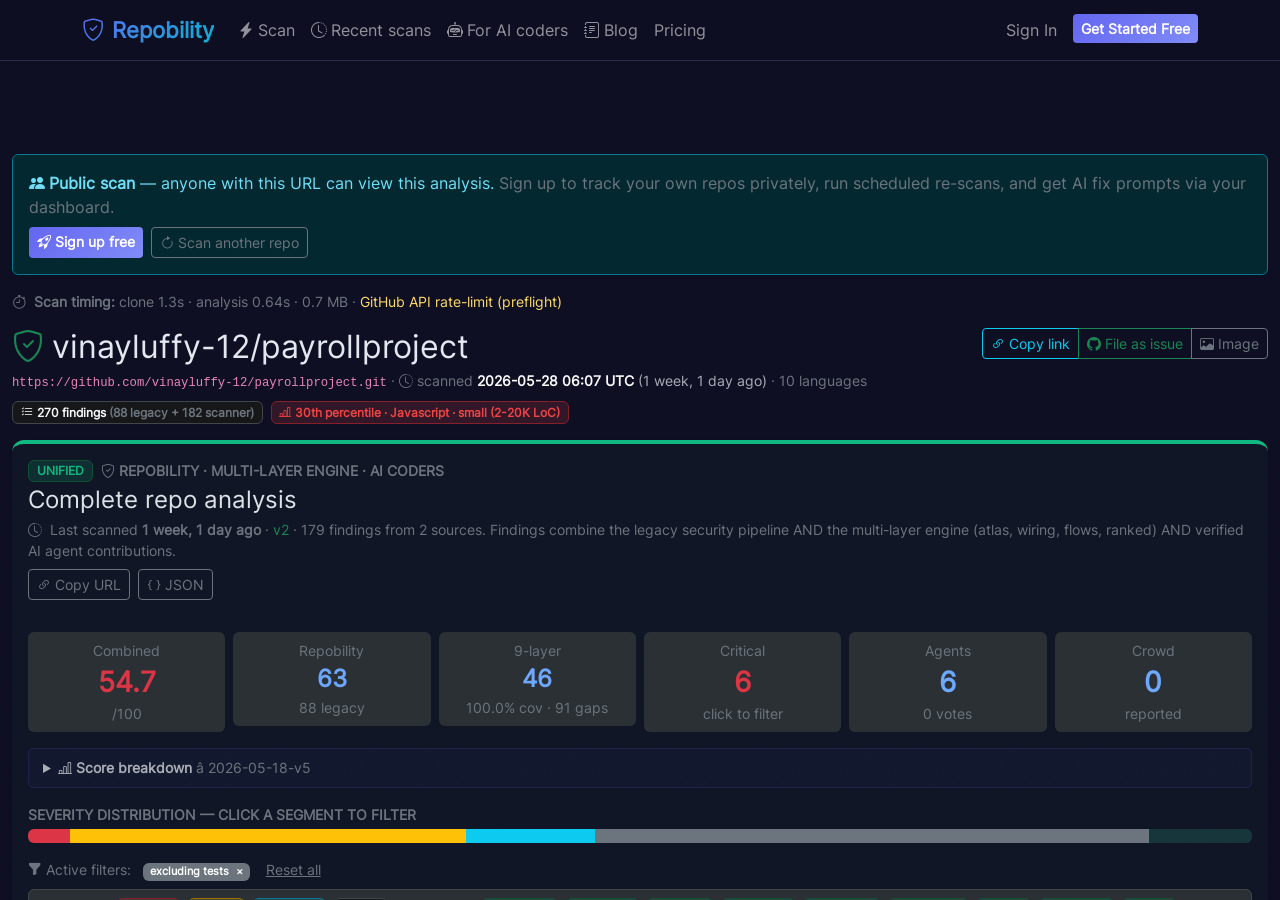The height and width of the screenshot is (900, 1280).
Task: Click the 10 languages text
Action: click(x=823, y=381)
